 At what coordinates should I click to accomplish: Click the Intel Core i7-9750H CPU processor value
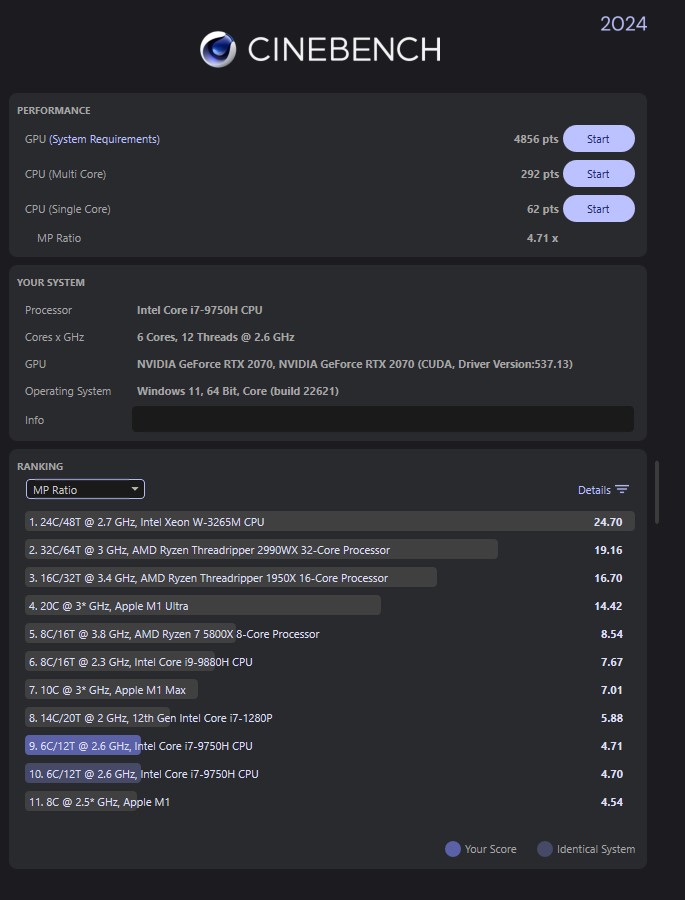point(199,310)
